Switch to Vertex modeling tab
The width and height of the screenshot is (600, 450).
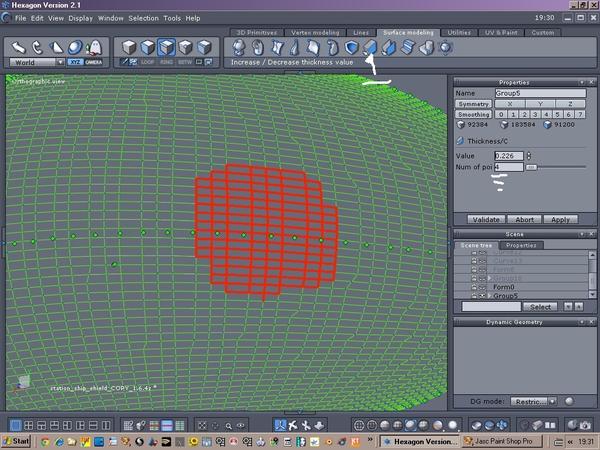coord(315,33)
